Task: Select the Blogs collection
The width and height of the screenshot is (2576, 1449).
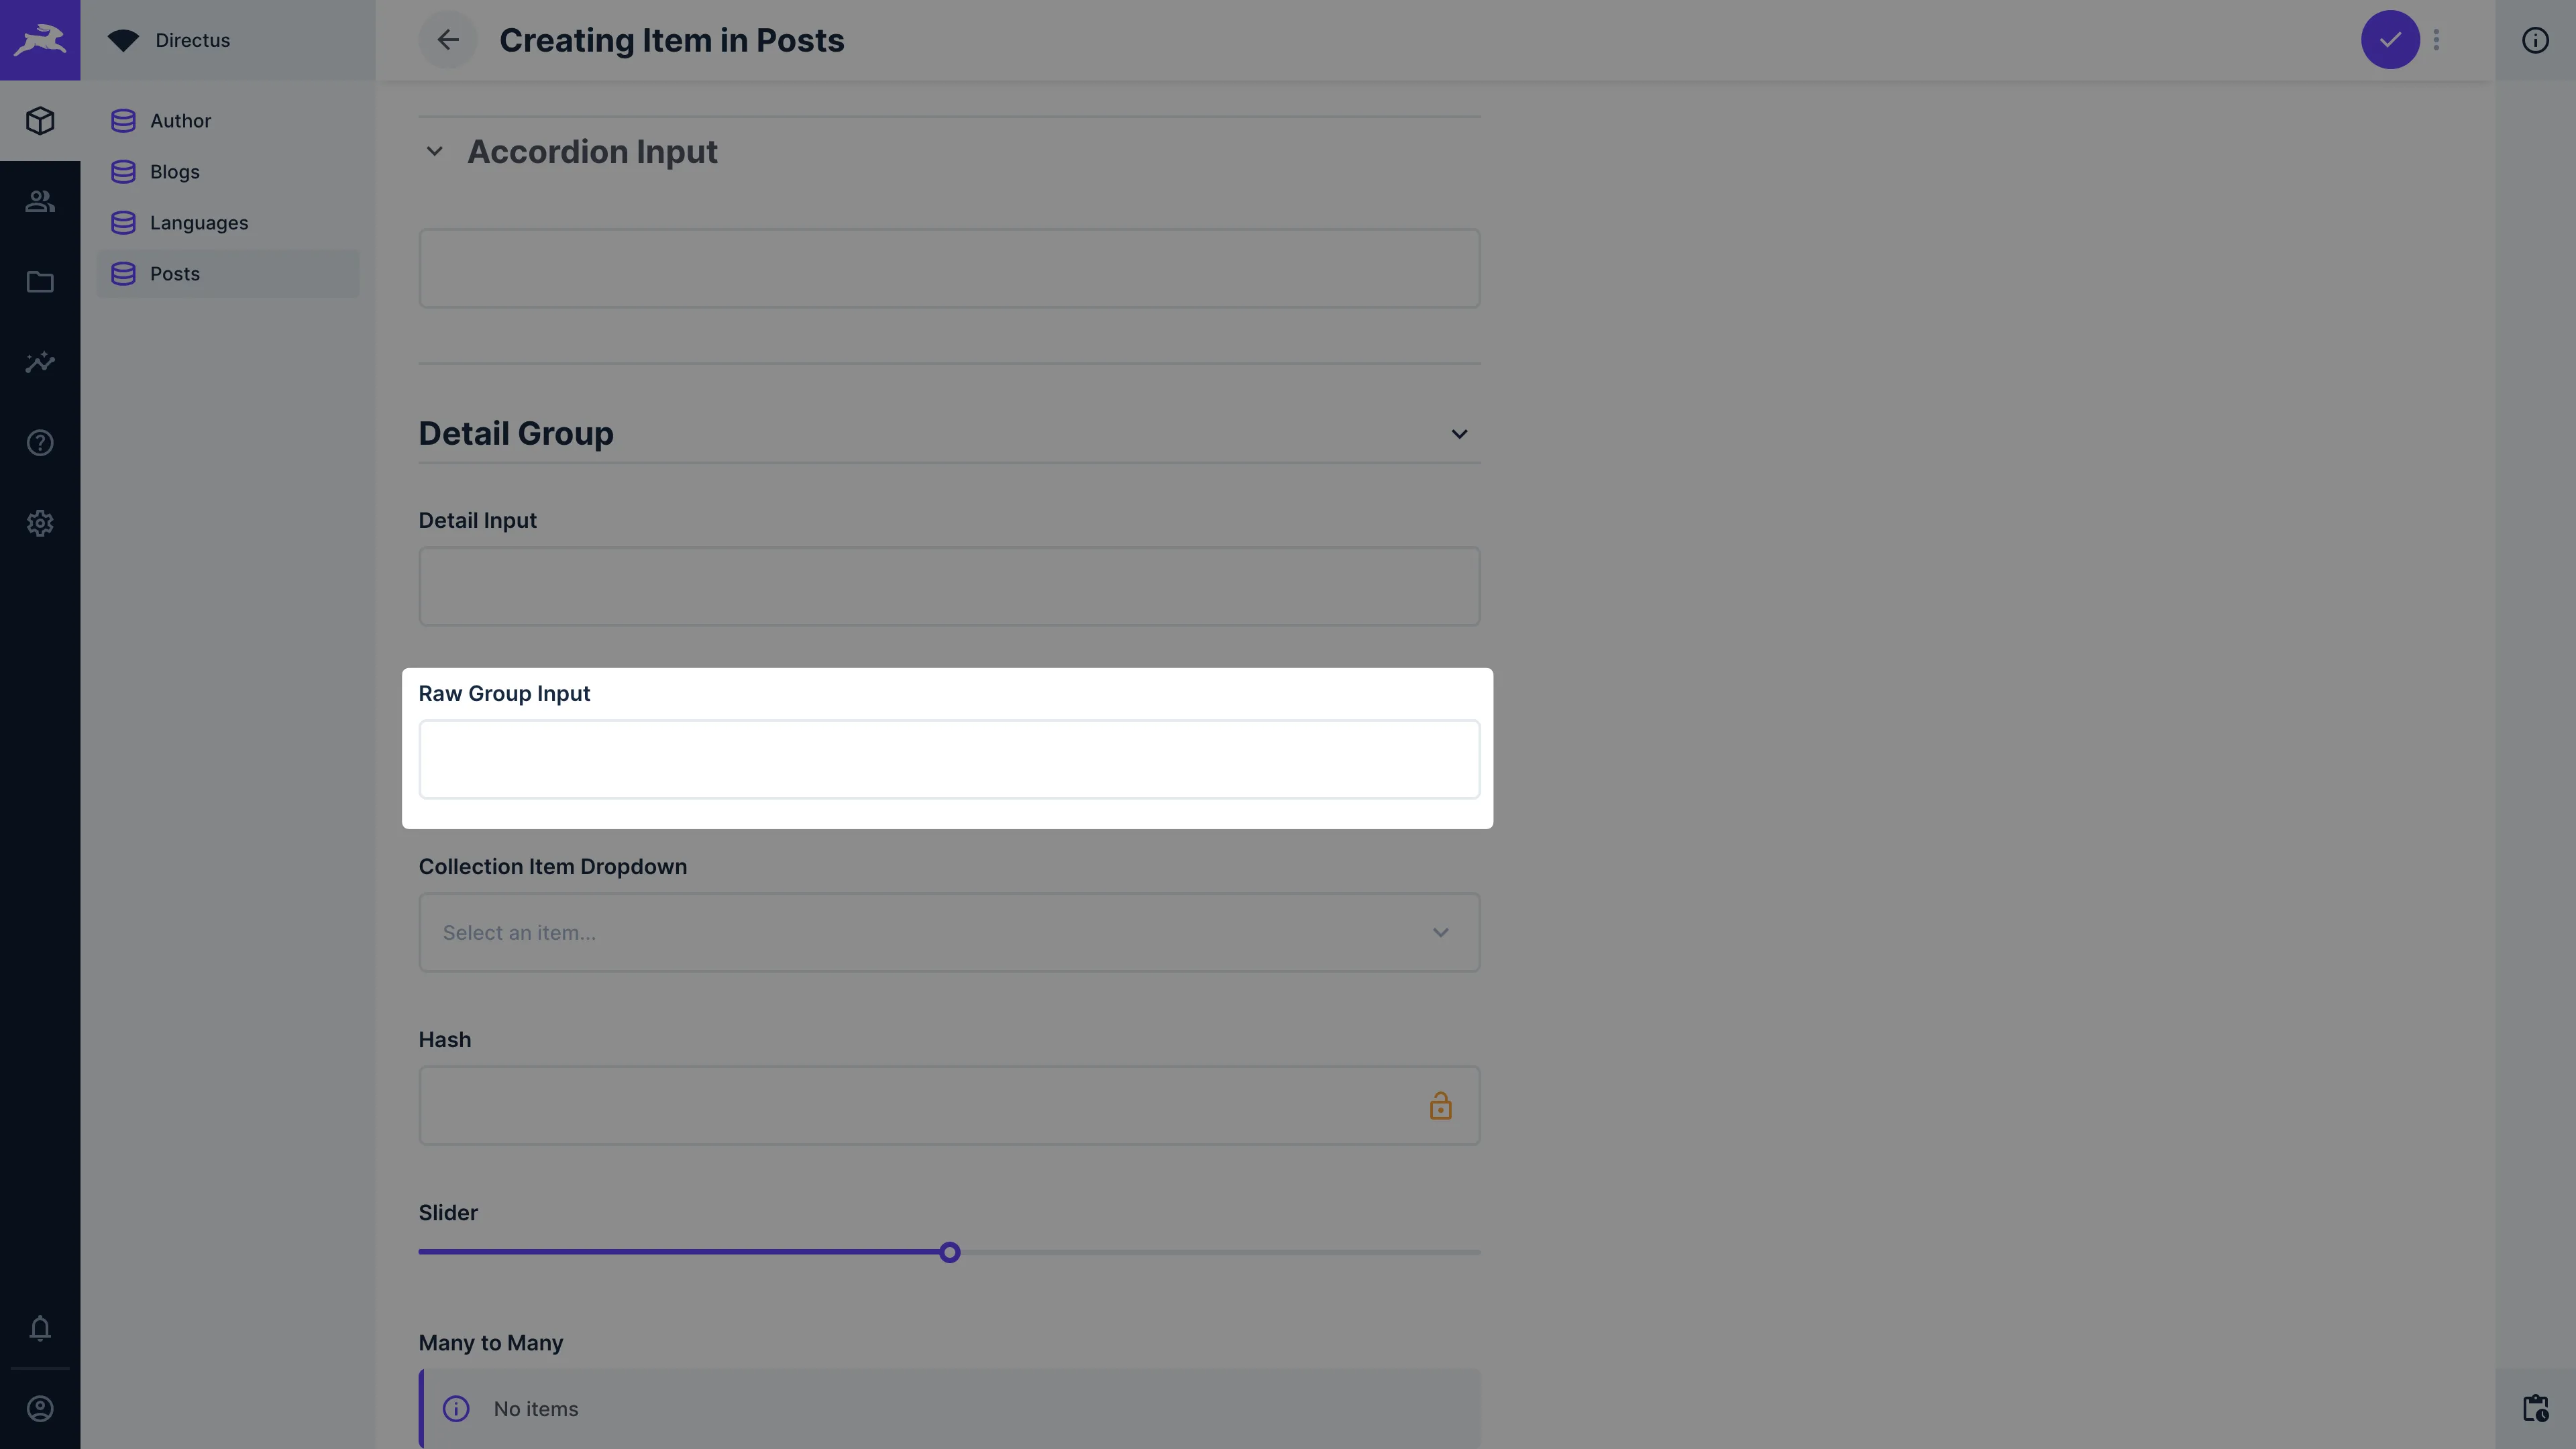Action: 175,172
